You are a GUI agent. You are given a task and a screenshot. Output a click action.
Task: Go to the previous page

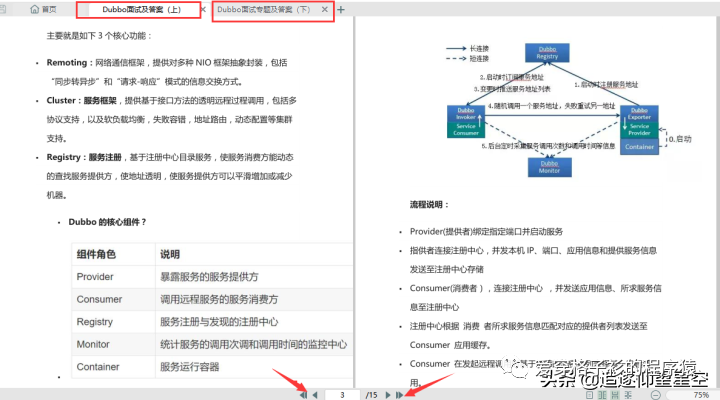pyautogui.click(x=315, y=395)
